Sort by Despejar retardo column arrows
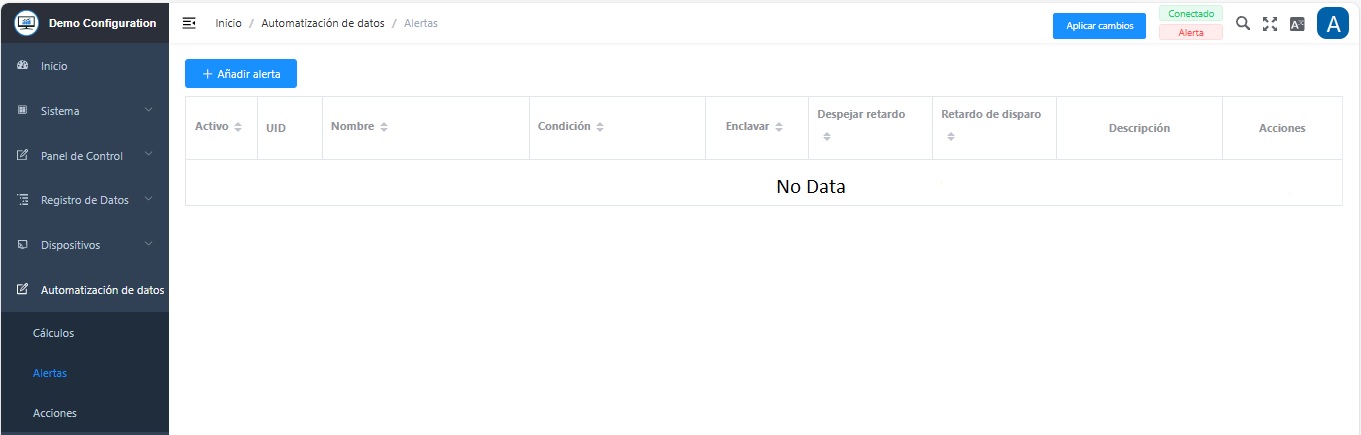The width and height of the screenshot is (1361, 435). click(x=827, y=137)
